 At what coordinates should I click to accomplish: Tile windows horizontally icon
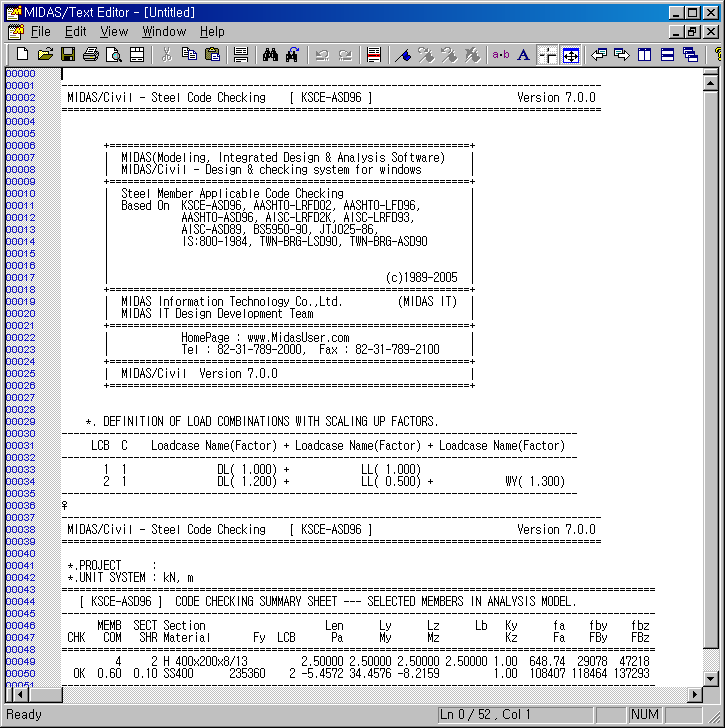click(x=667, y=55)
